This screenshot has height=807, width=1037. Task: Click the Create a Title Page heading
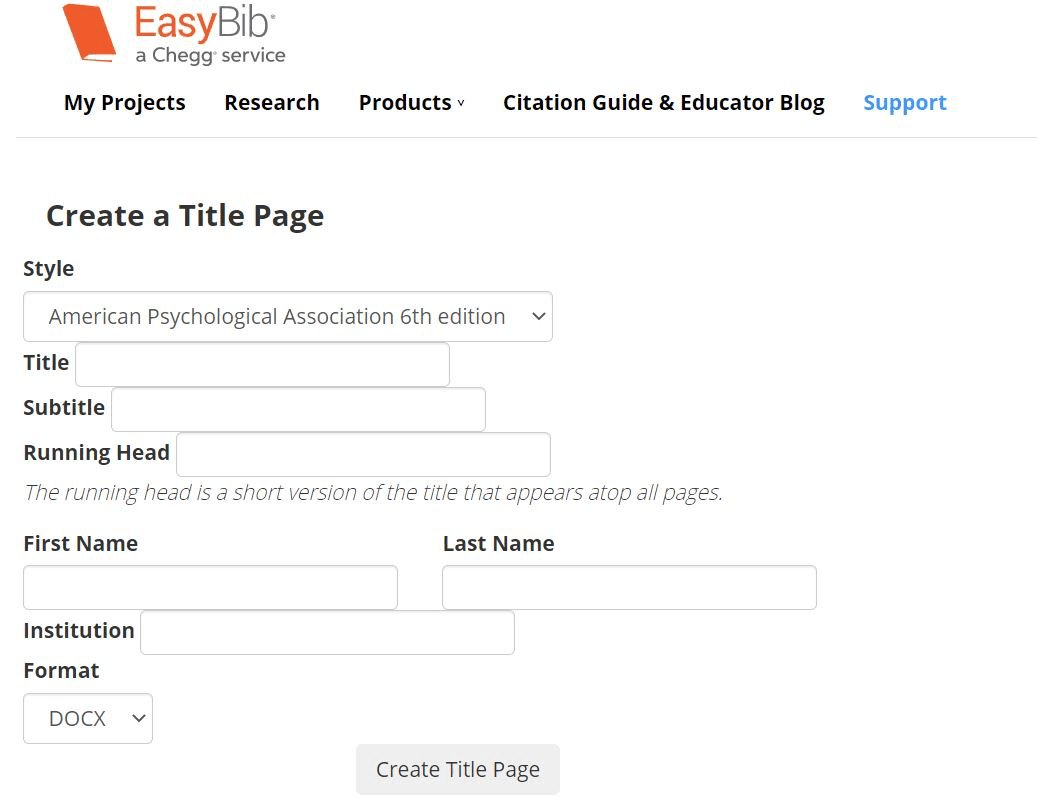[185, 216]
